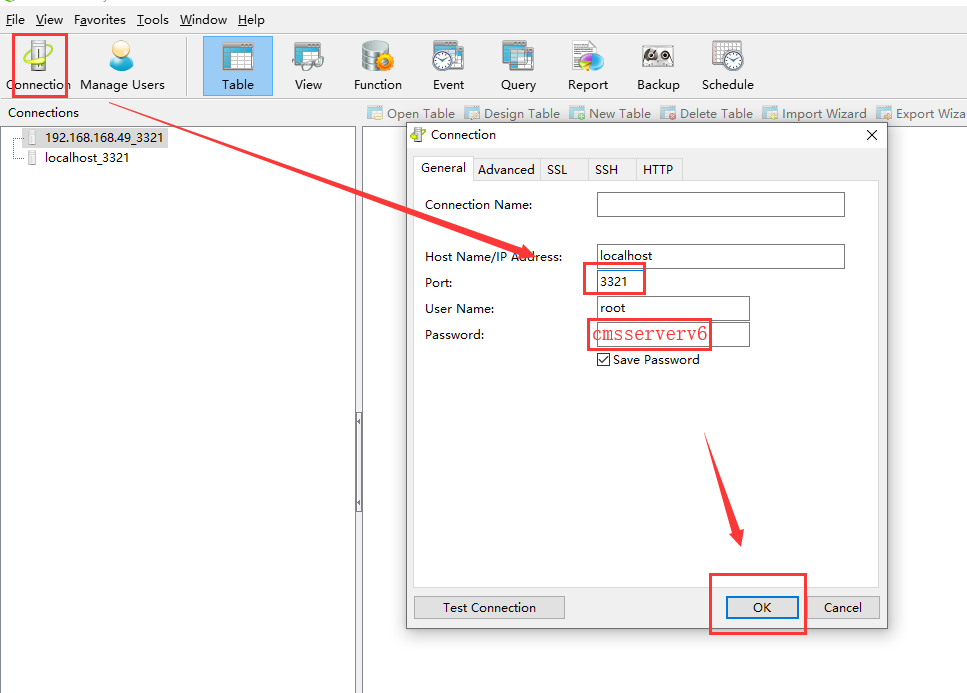The image size is (967, 693).
Task: Open the Function objects icon
Action: click(377, 65)
